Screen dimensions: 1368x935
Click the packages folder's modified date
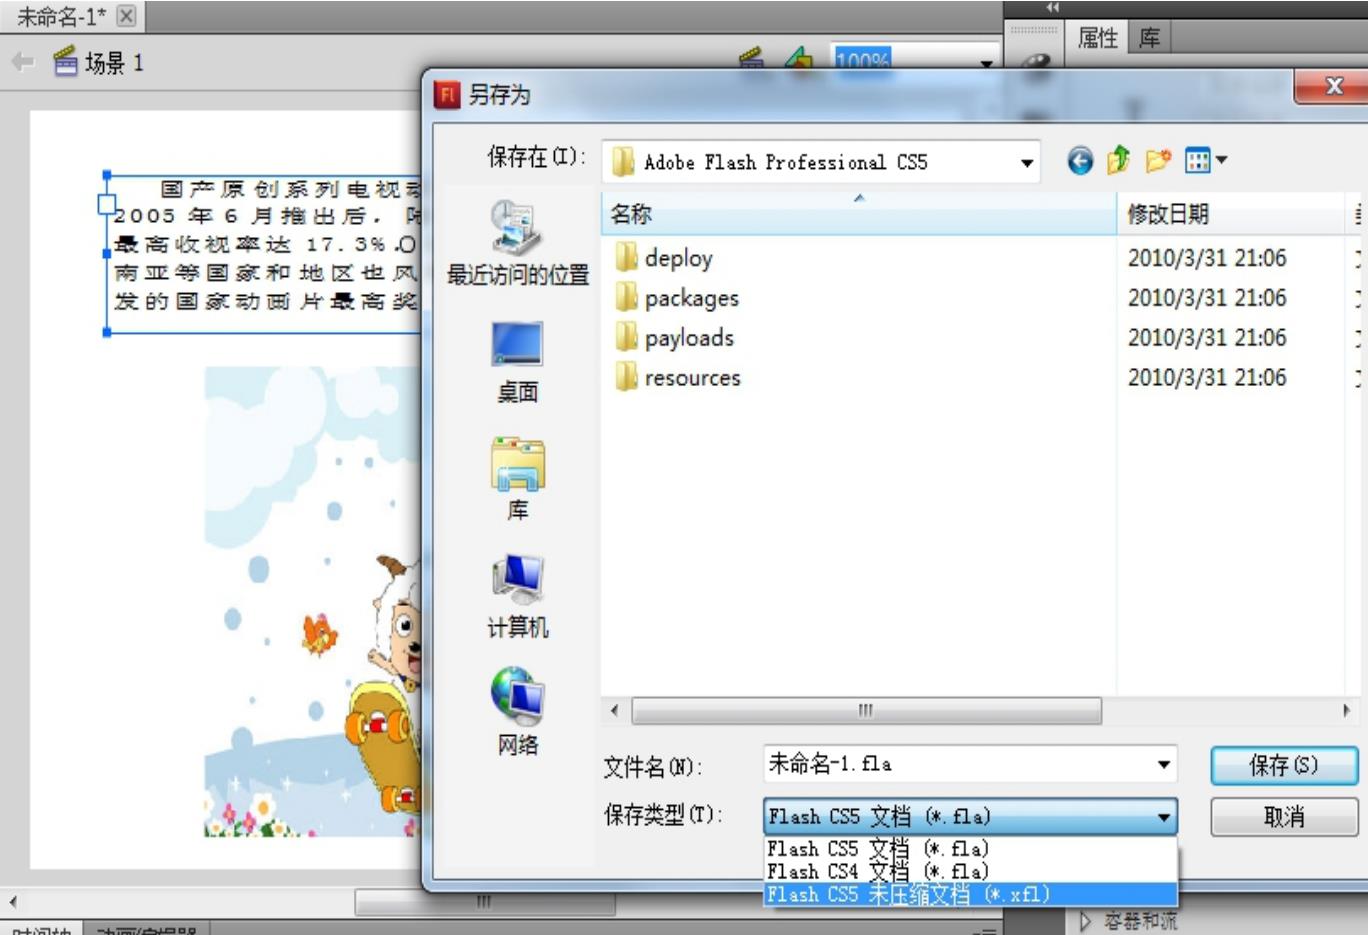click(1207, 298)
